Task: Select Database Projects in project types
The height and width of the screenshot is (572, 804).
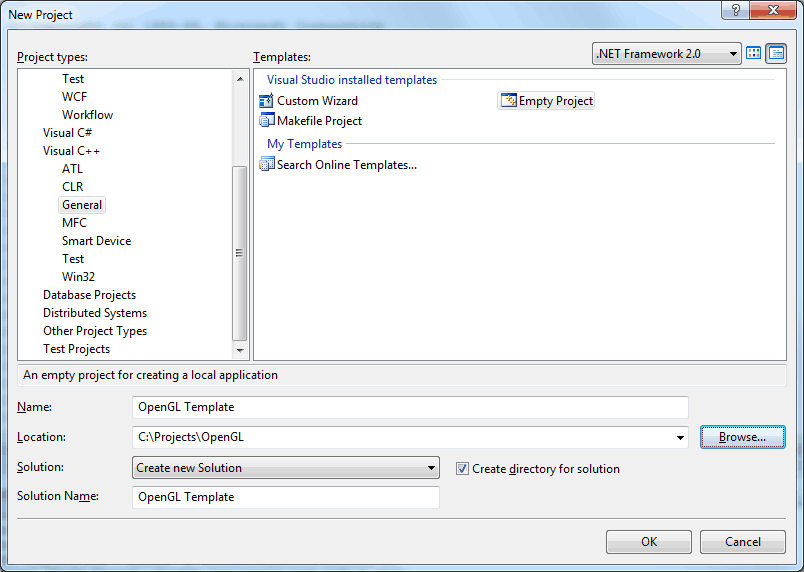Action: (89, 295)
